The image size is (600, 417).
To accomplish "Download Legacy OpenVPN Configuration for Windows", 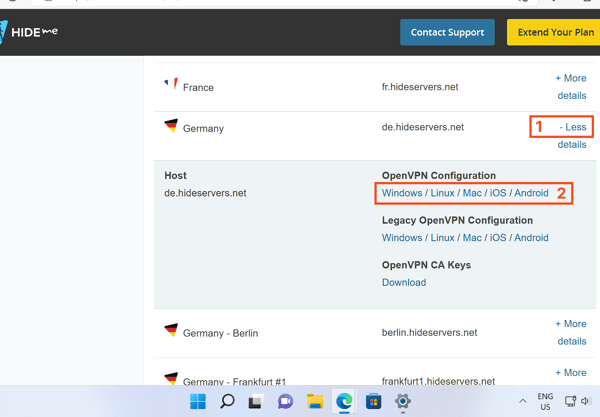I will click(x=402, y=238).
